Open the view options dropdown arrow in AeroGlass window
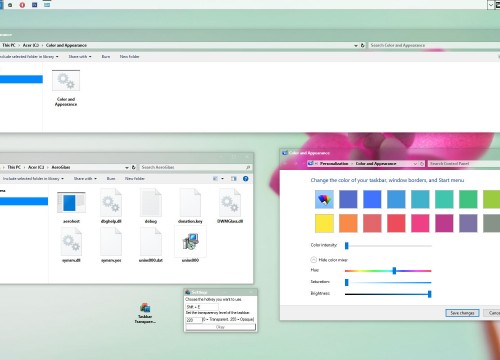 point(222,179)
